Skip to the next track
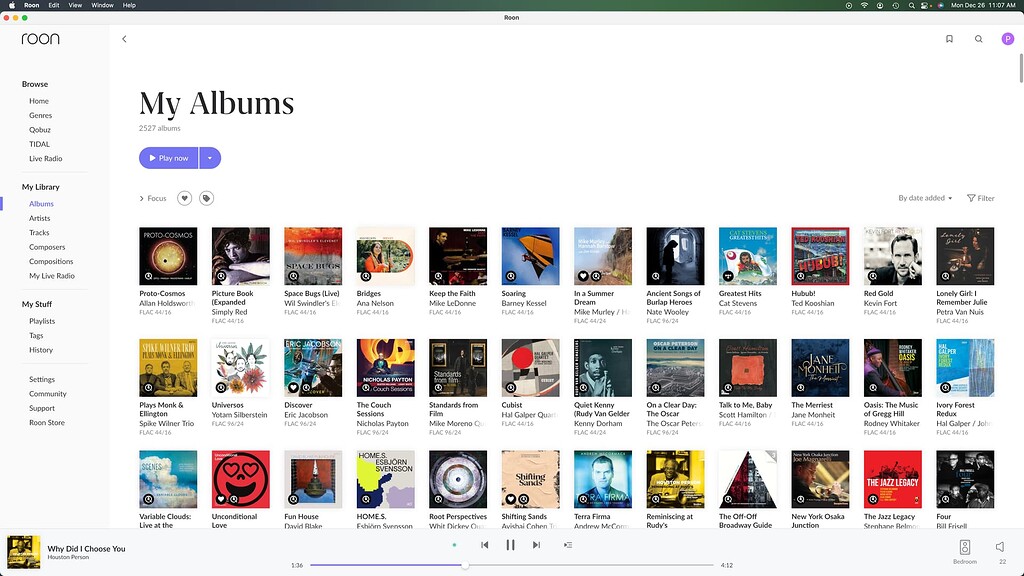This screenshot has width=1024, height=576. pos(537,545)
